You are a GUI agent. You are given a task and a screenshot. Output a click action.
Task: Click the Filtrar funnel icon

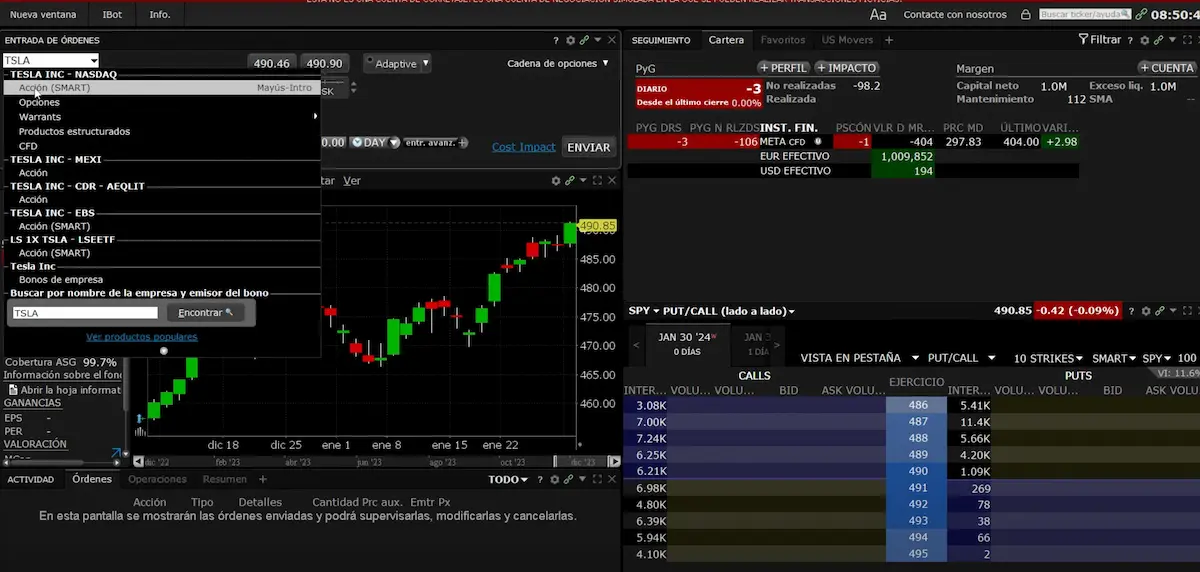coord(1083,40)
